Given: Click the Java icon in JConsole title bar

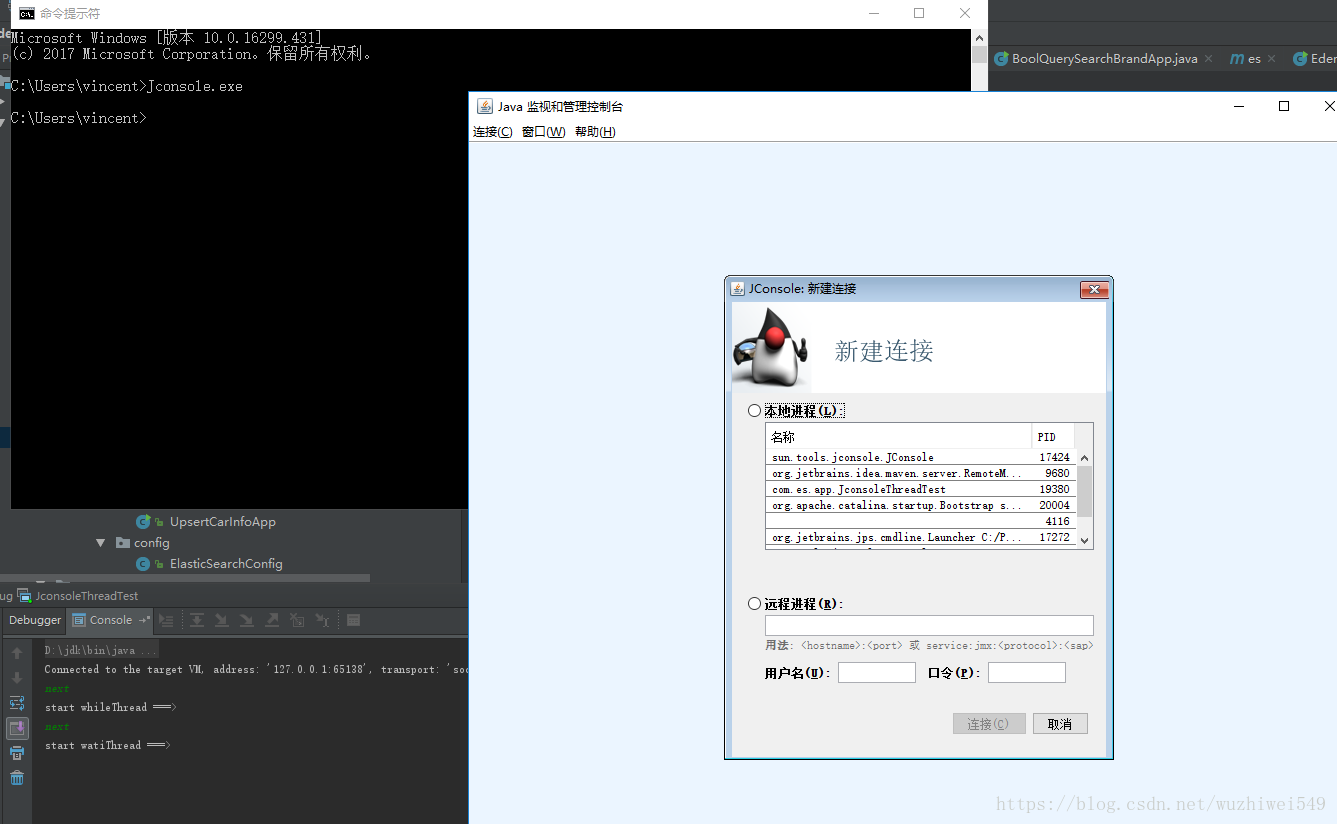Looking at the screenshot, I should 485,106.
